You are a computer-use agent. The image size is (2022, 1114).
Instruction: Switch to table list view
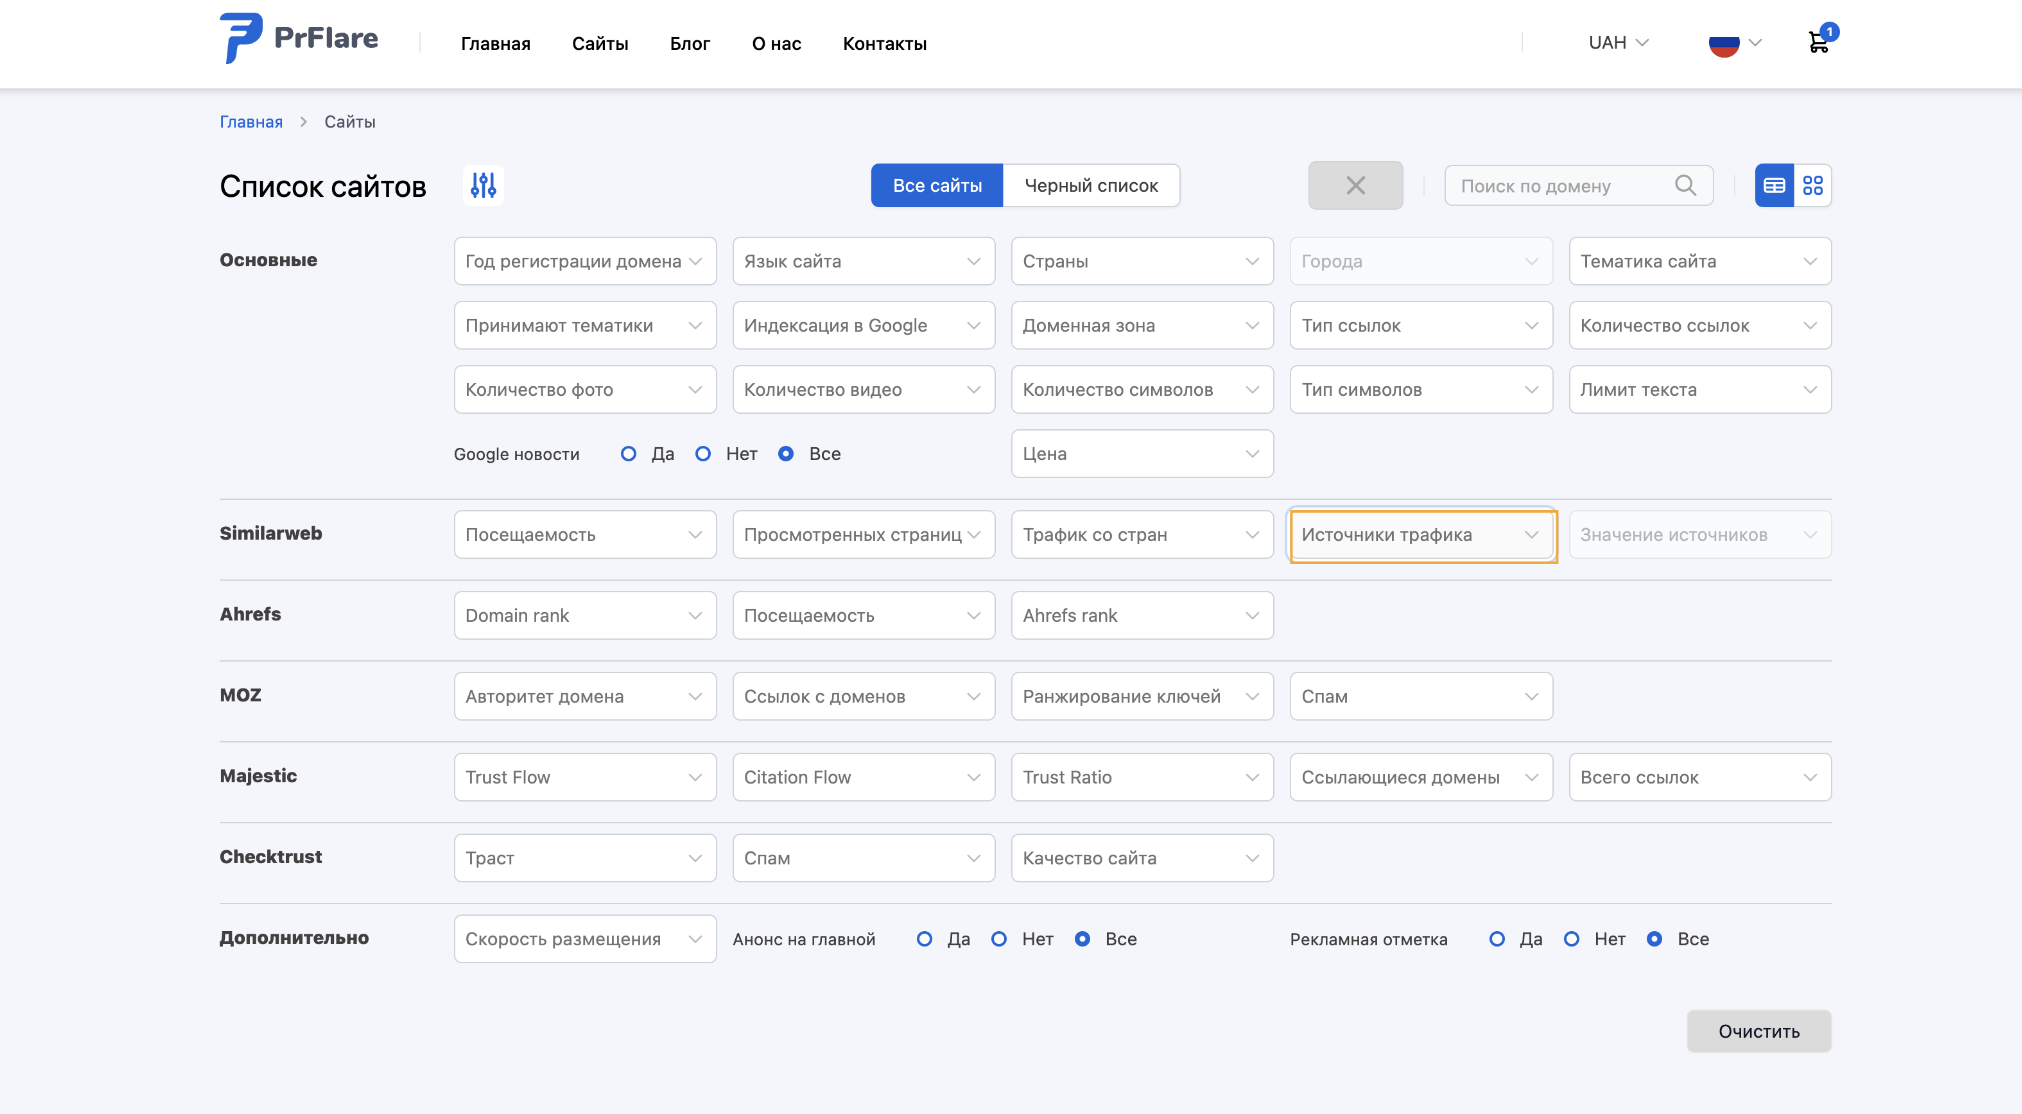point(1774,185)
